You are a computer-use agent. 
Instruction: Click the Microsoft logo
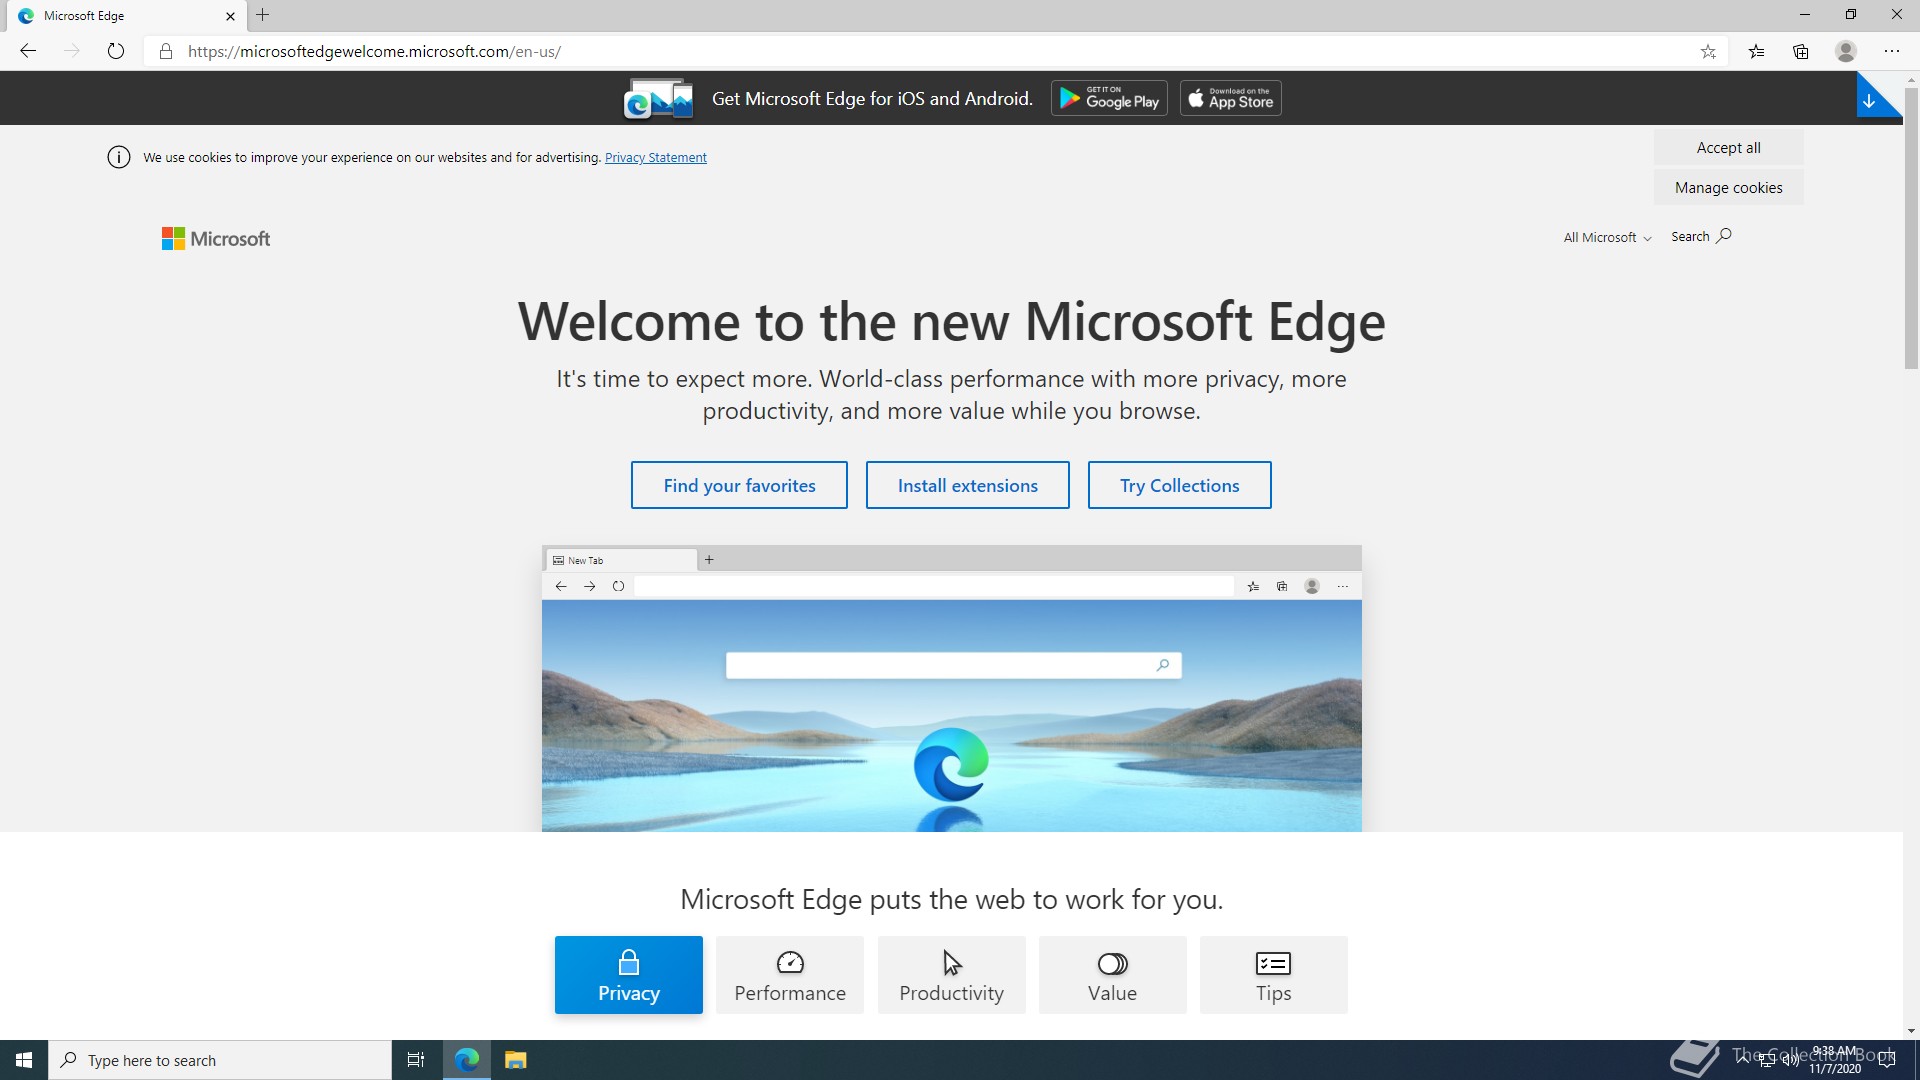[216, 238]
